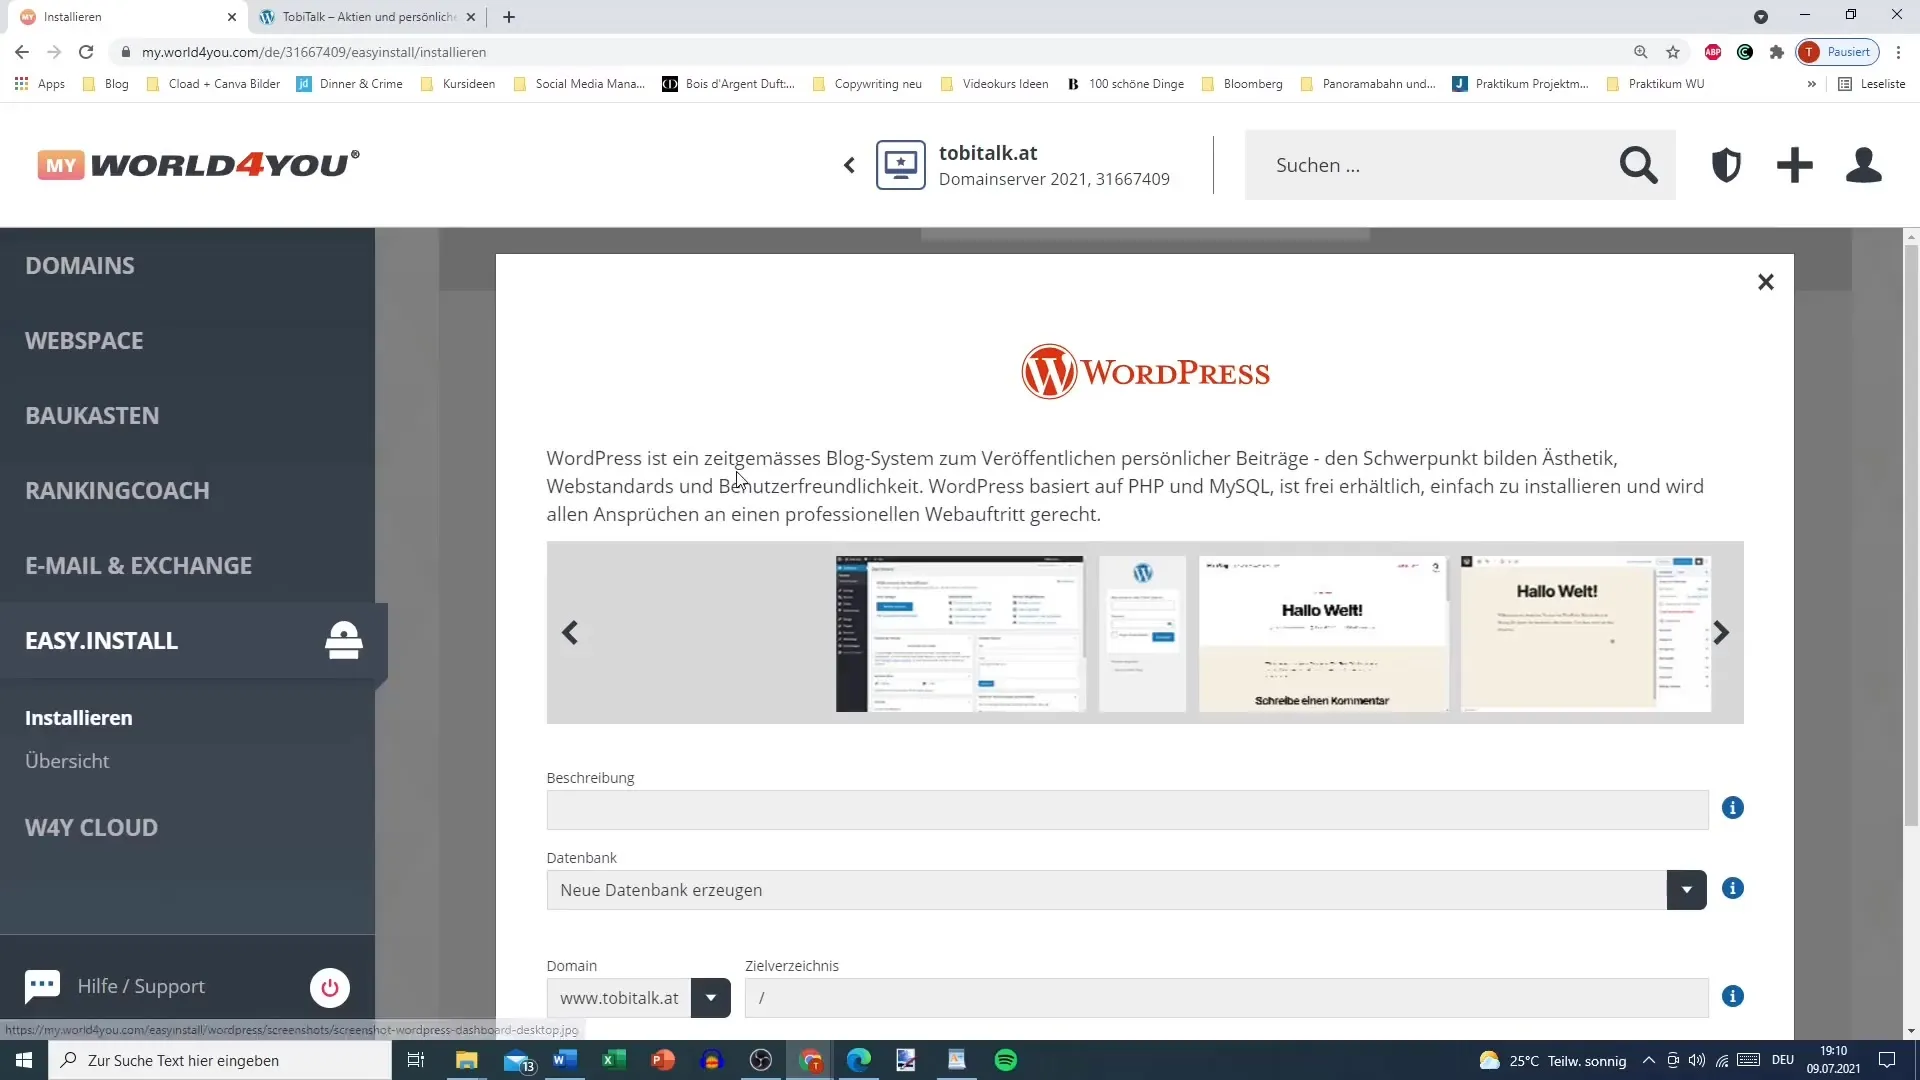The image size is (1920, 1080).
Task: Open PowerPoint from the taskbar
Action: tap(663, 1060)
